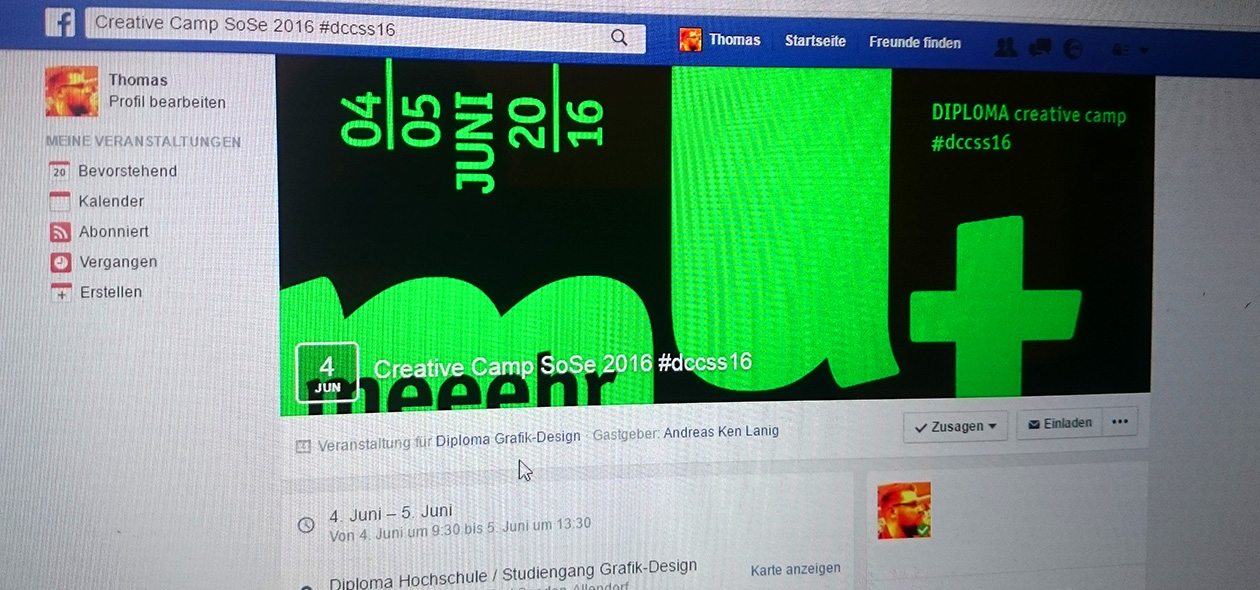This screenshot has height=590, width=1260.
Task: Open Abonniert events
Action: 114,231
